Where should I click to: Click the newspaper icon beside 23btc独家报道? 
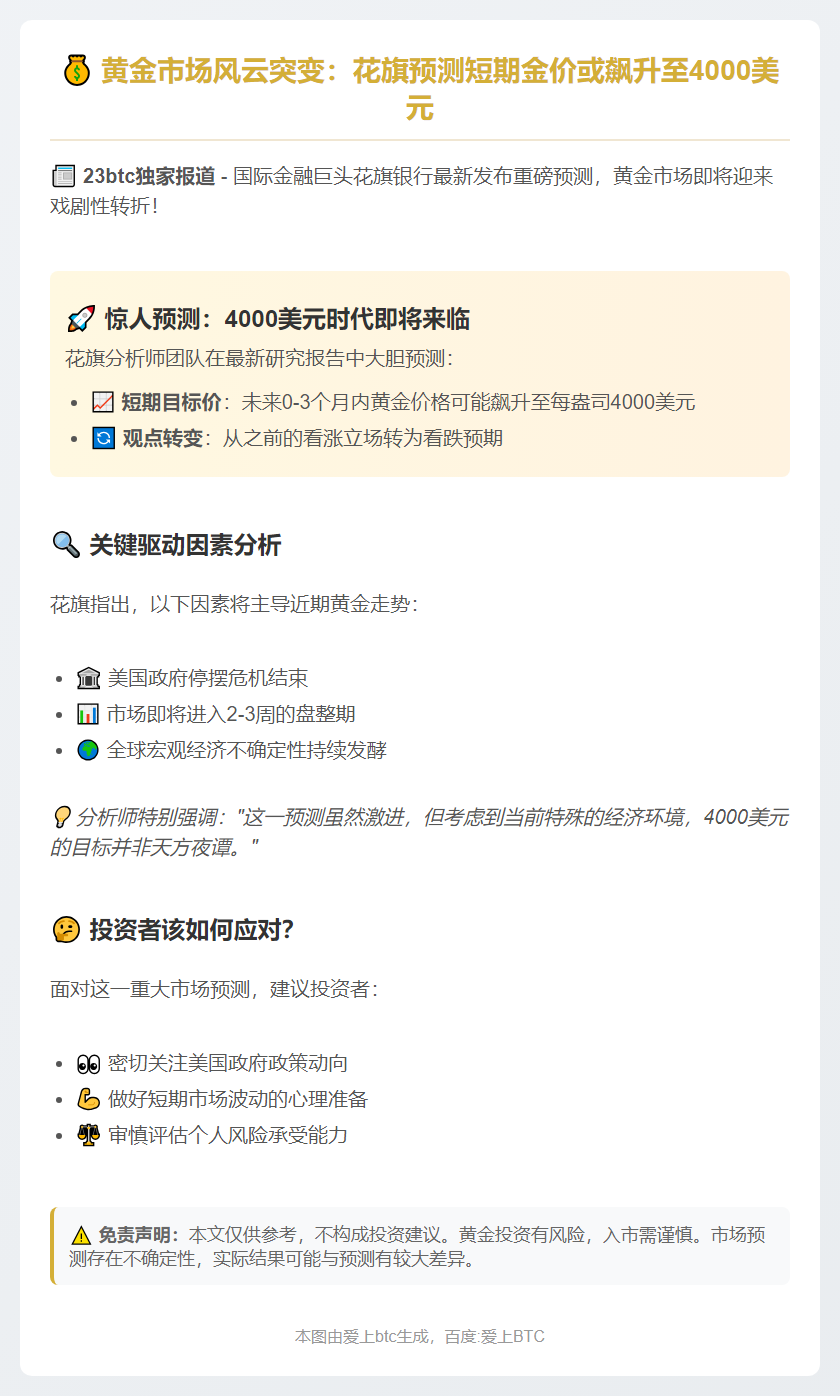pyautogui.click(x=63, y=177)
